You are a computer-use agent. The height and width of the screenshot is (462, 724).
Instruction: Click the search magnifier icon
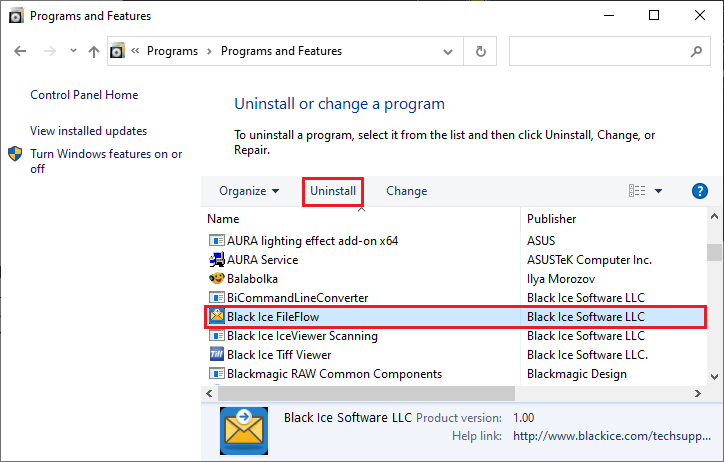(x=696, y=51)
